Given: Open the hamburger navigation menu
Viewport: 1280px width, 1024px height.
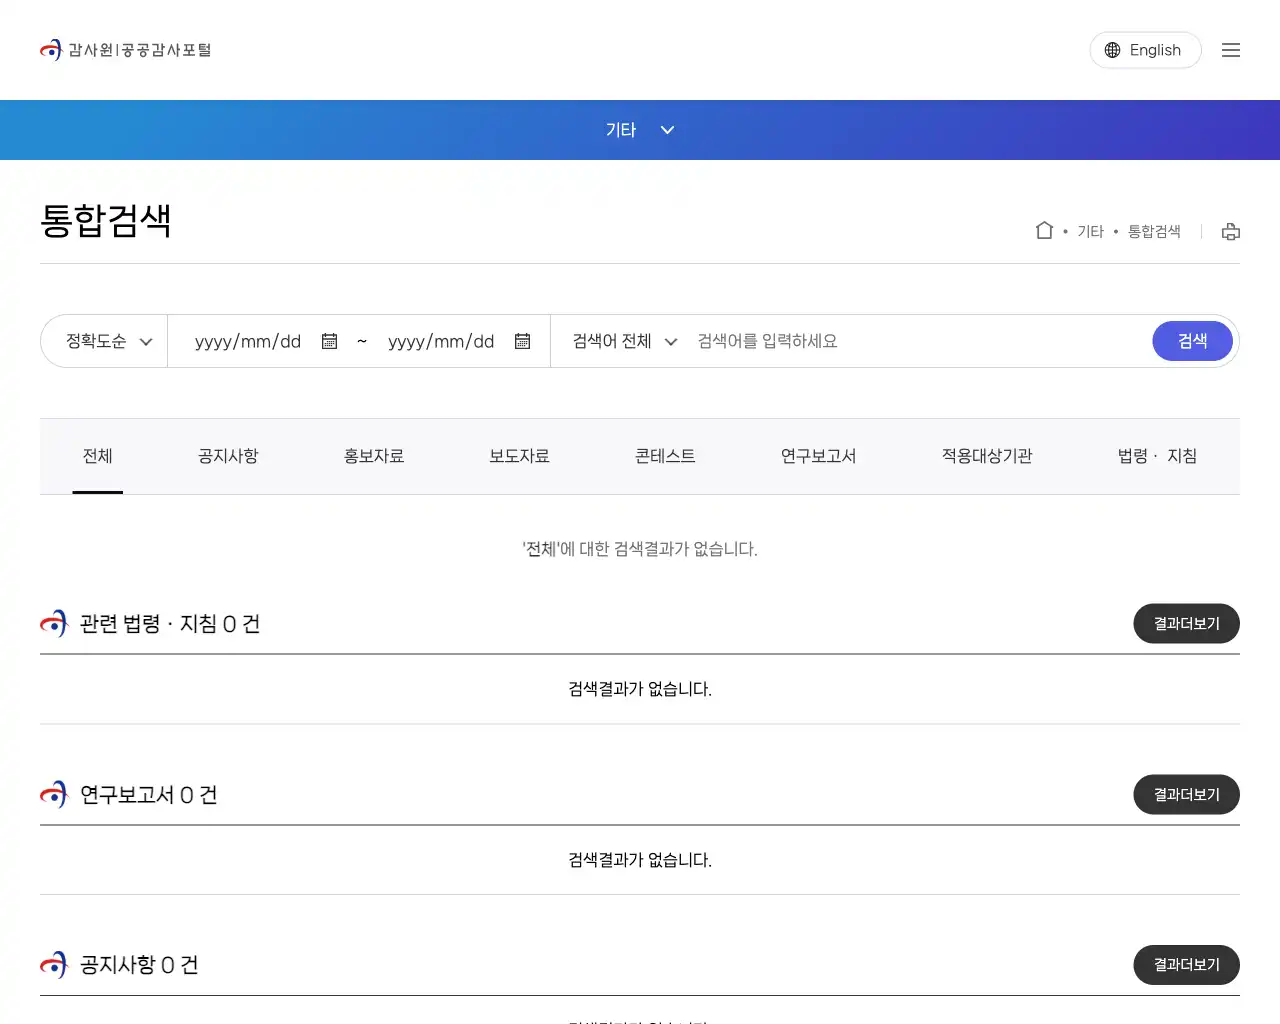Looking at the screenshot, I should 1230,49.
